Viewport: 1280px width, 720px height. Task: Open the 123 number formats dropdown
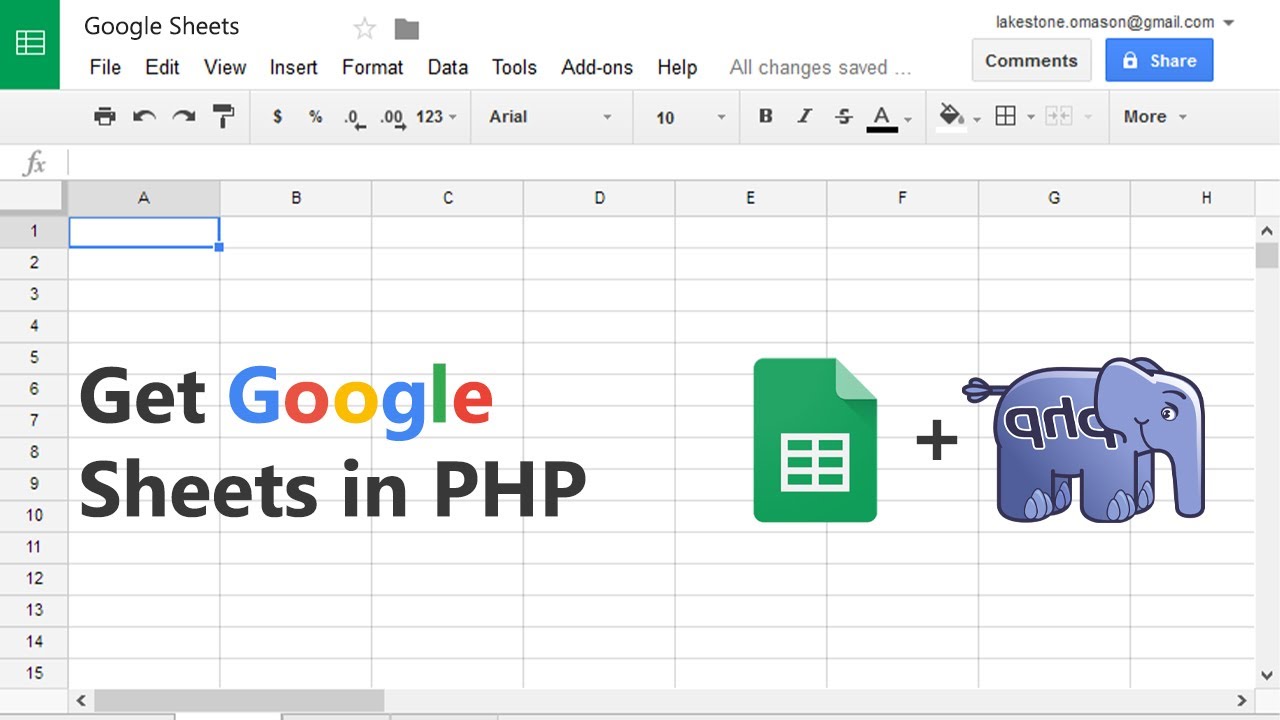click(x=436, y=117)
